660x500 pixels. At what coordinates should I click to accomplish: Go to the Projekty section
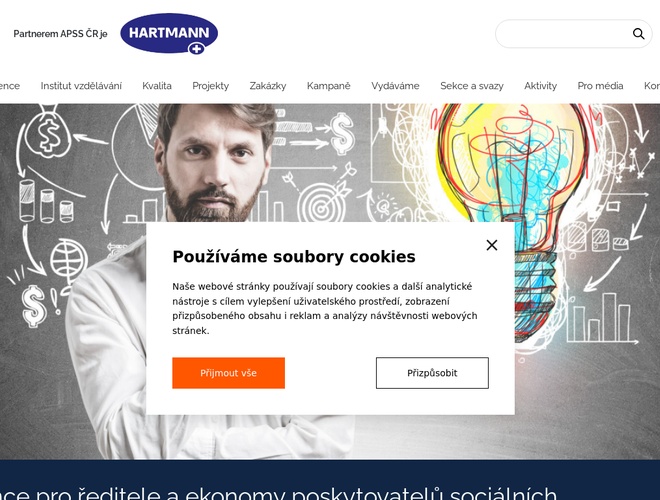coord(210,86)
